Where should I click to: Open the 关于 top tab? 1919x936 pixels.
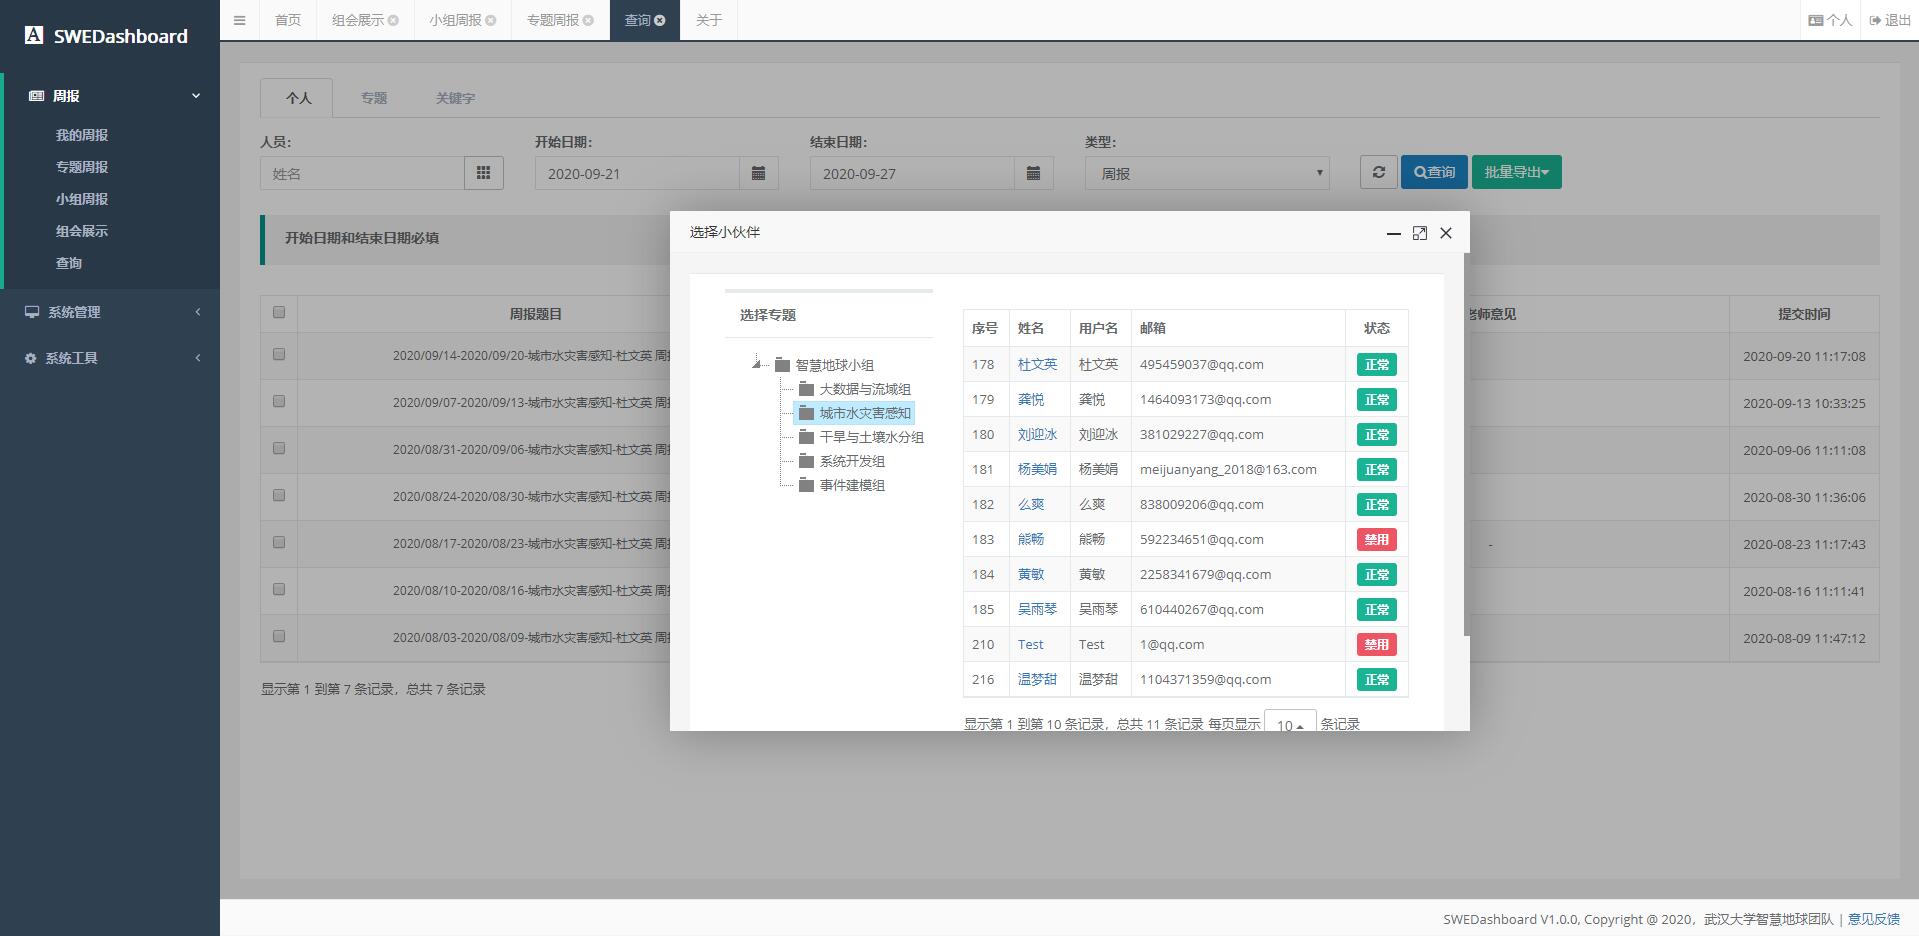(x=709, y=20)
